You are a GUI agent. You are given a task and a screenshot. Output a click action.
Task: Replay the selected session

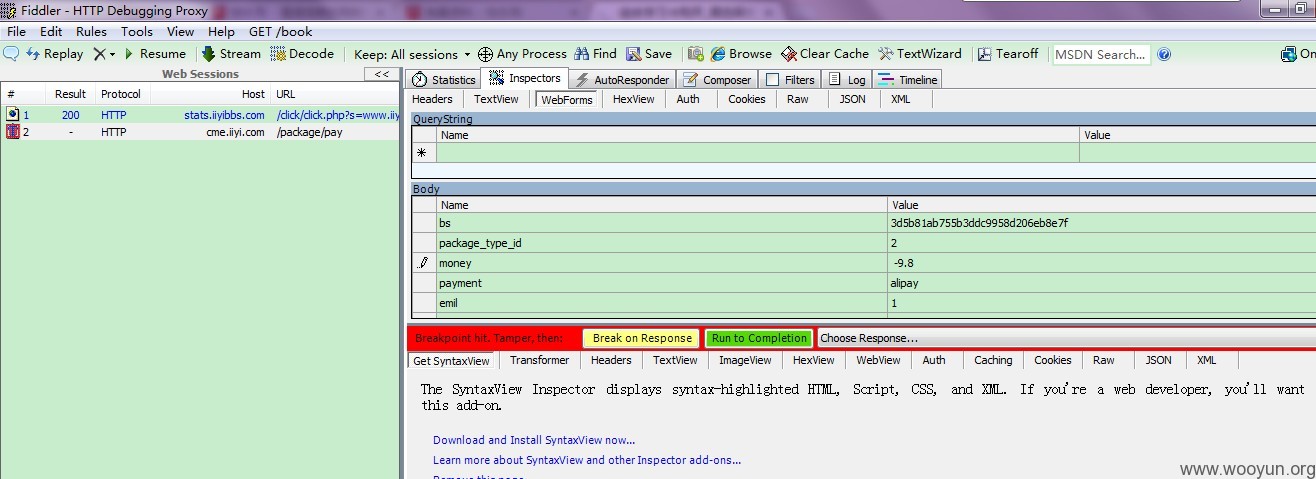[55, 54]
